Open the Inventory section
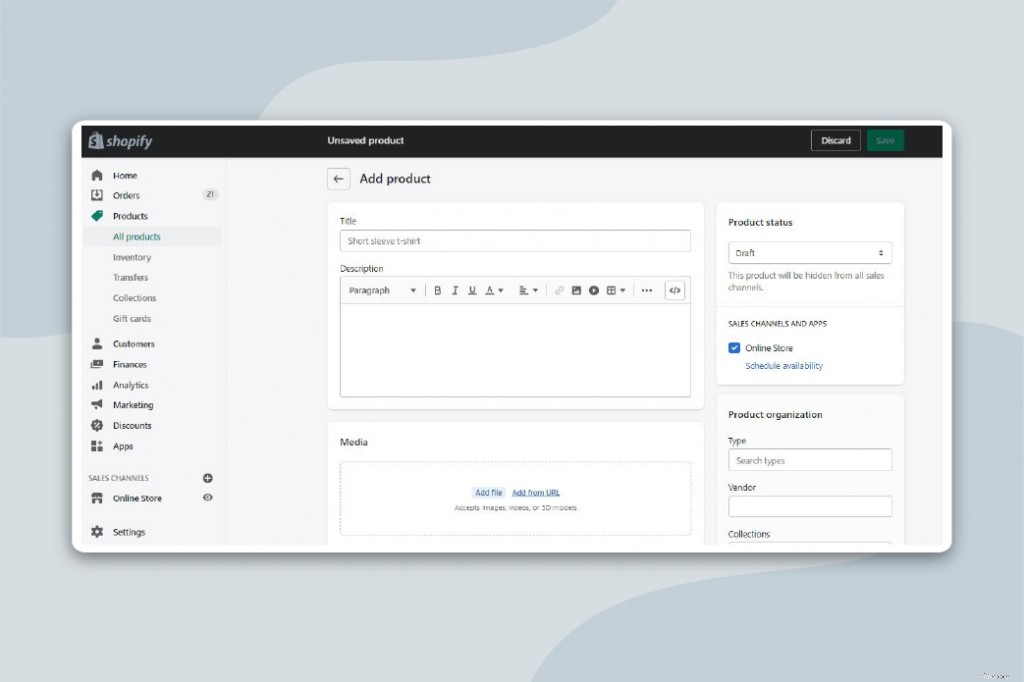The image size is (1024, 682). click(134, 257)
